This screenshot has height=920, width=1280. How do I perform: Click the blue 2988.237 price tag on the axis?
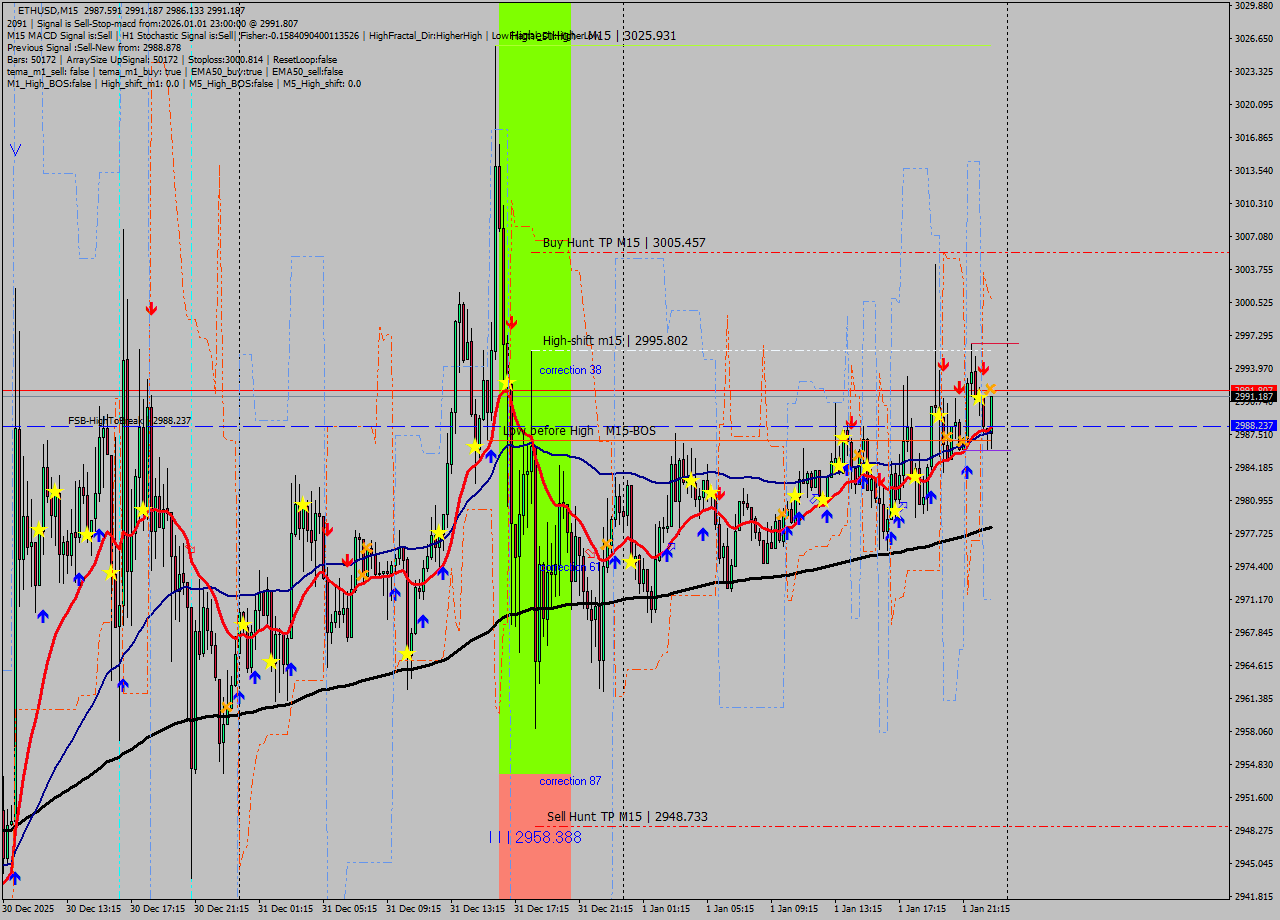tap(1252, 425)
